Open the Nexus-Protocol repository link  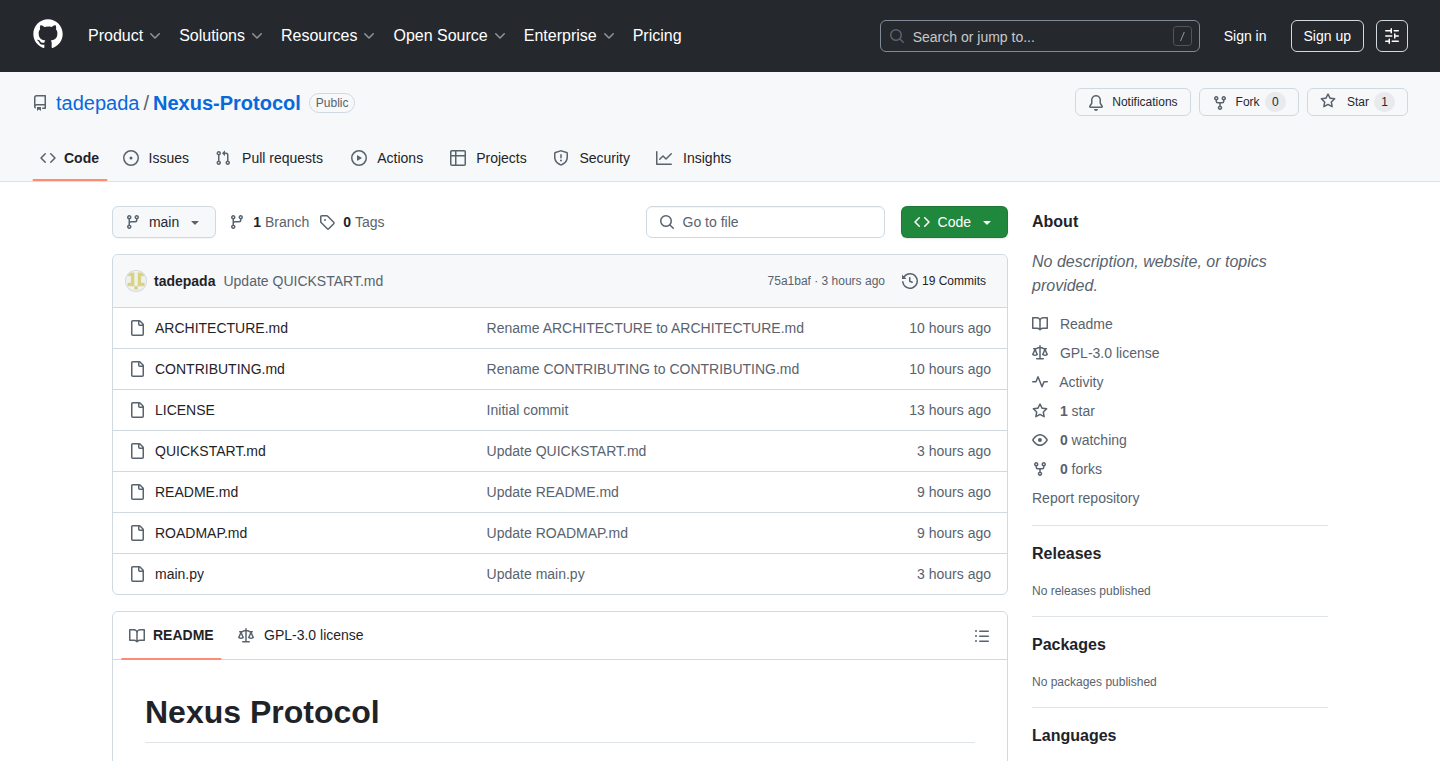pos(227,103)
